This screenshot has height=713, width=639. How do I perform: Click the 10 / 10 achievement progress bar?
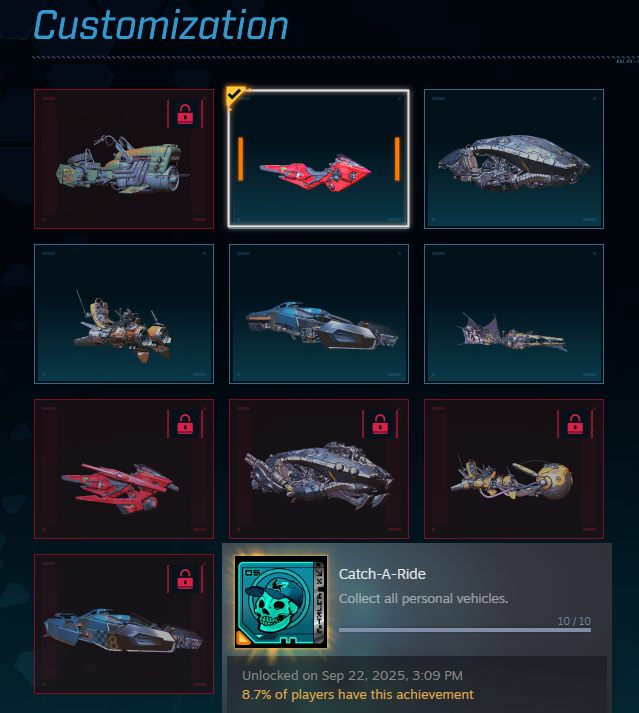(465, 630)
